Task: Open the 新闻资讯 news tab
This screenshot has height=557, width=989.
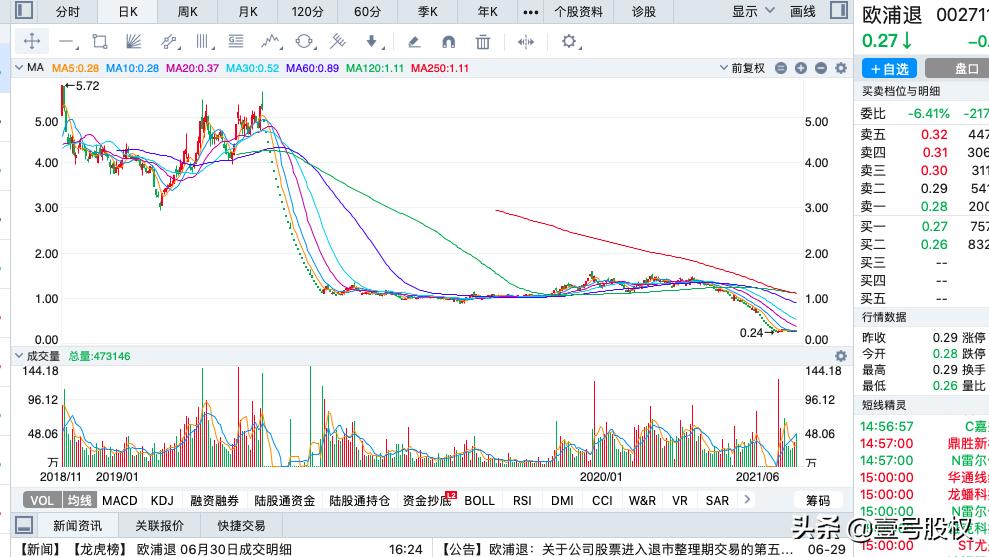Action: click(x=77, y=525)
